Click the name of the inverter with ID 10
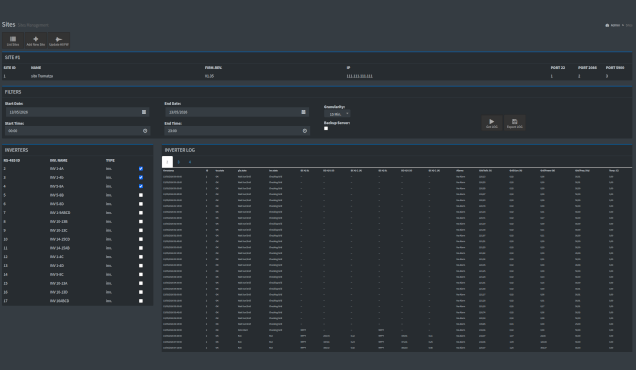 pyautogui.click(x=60, y=239)
